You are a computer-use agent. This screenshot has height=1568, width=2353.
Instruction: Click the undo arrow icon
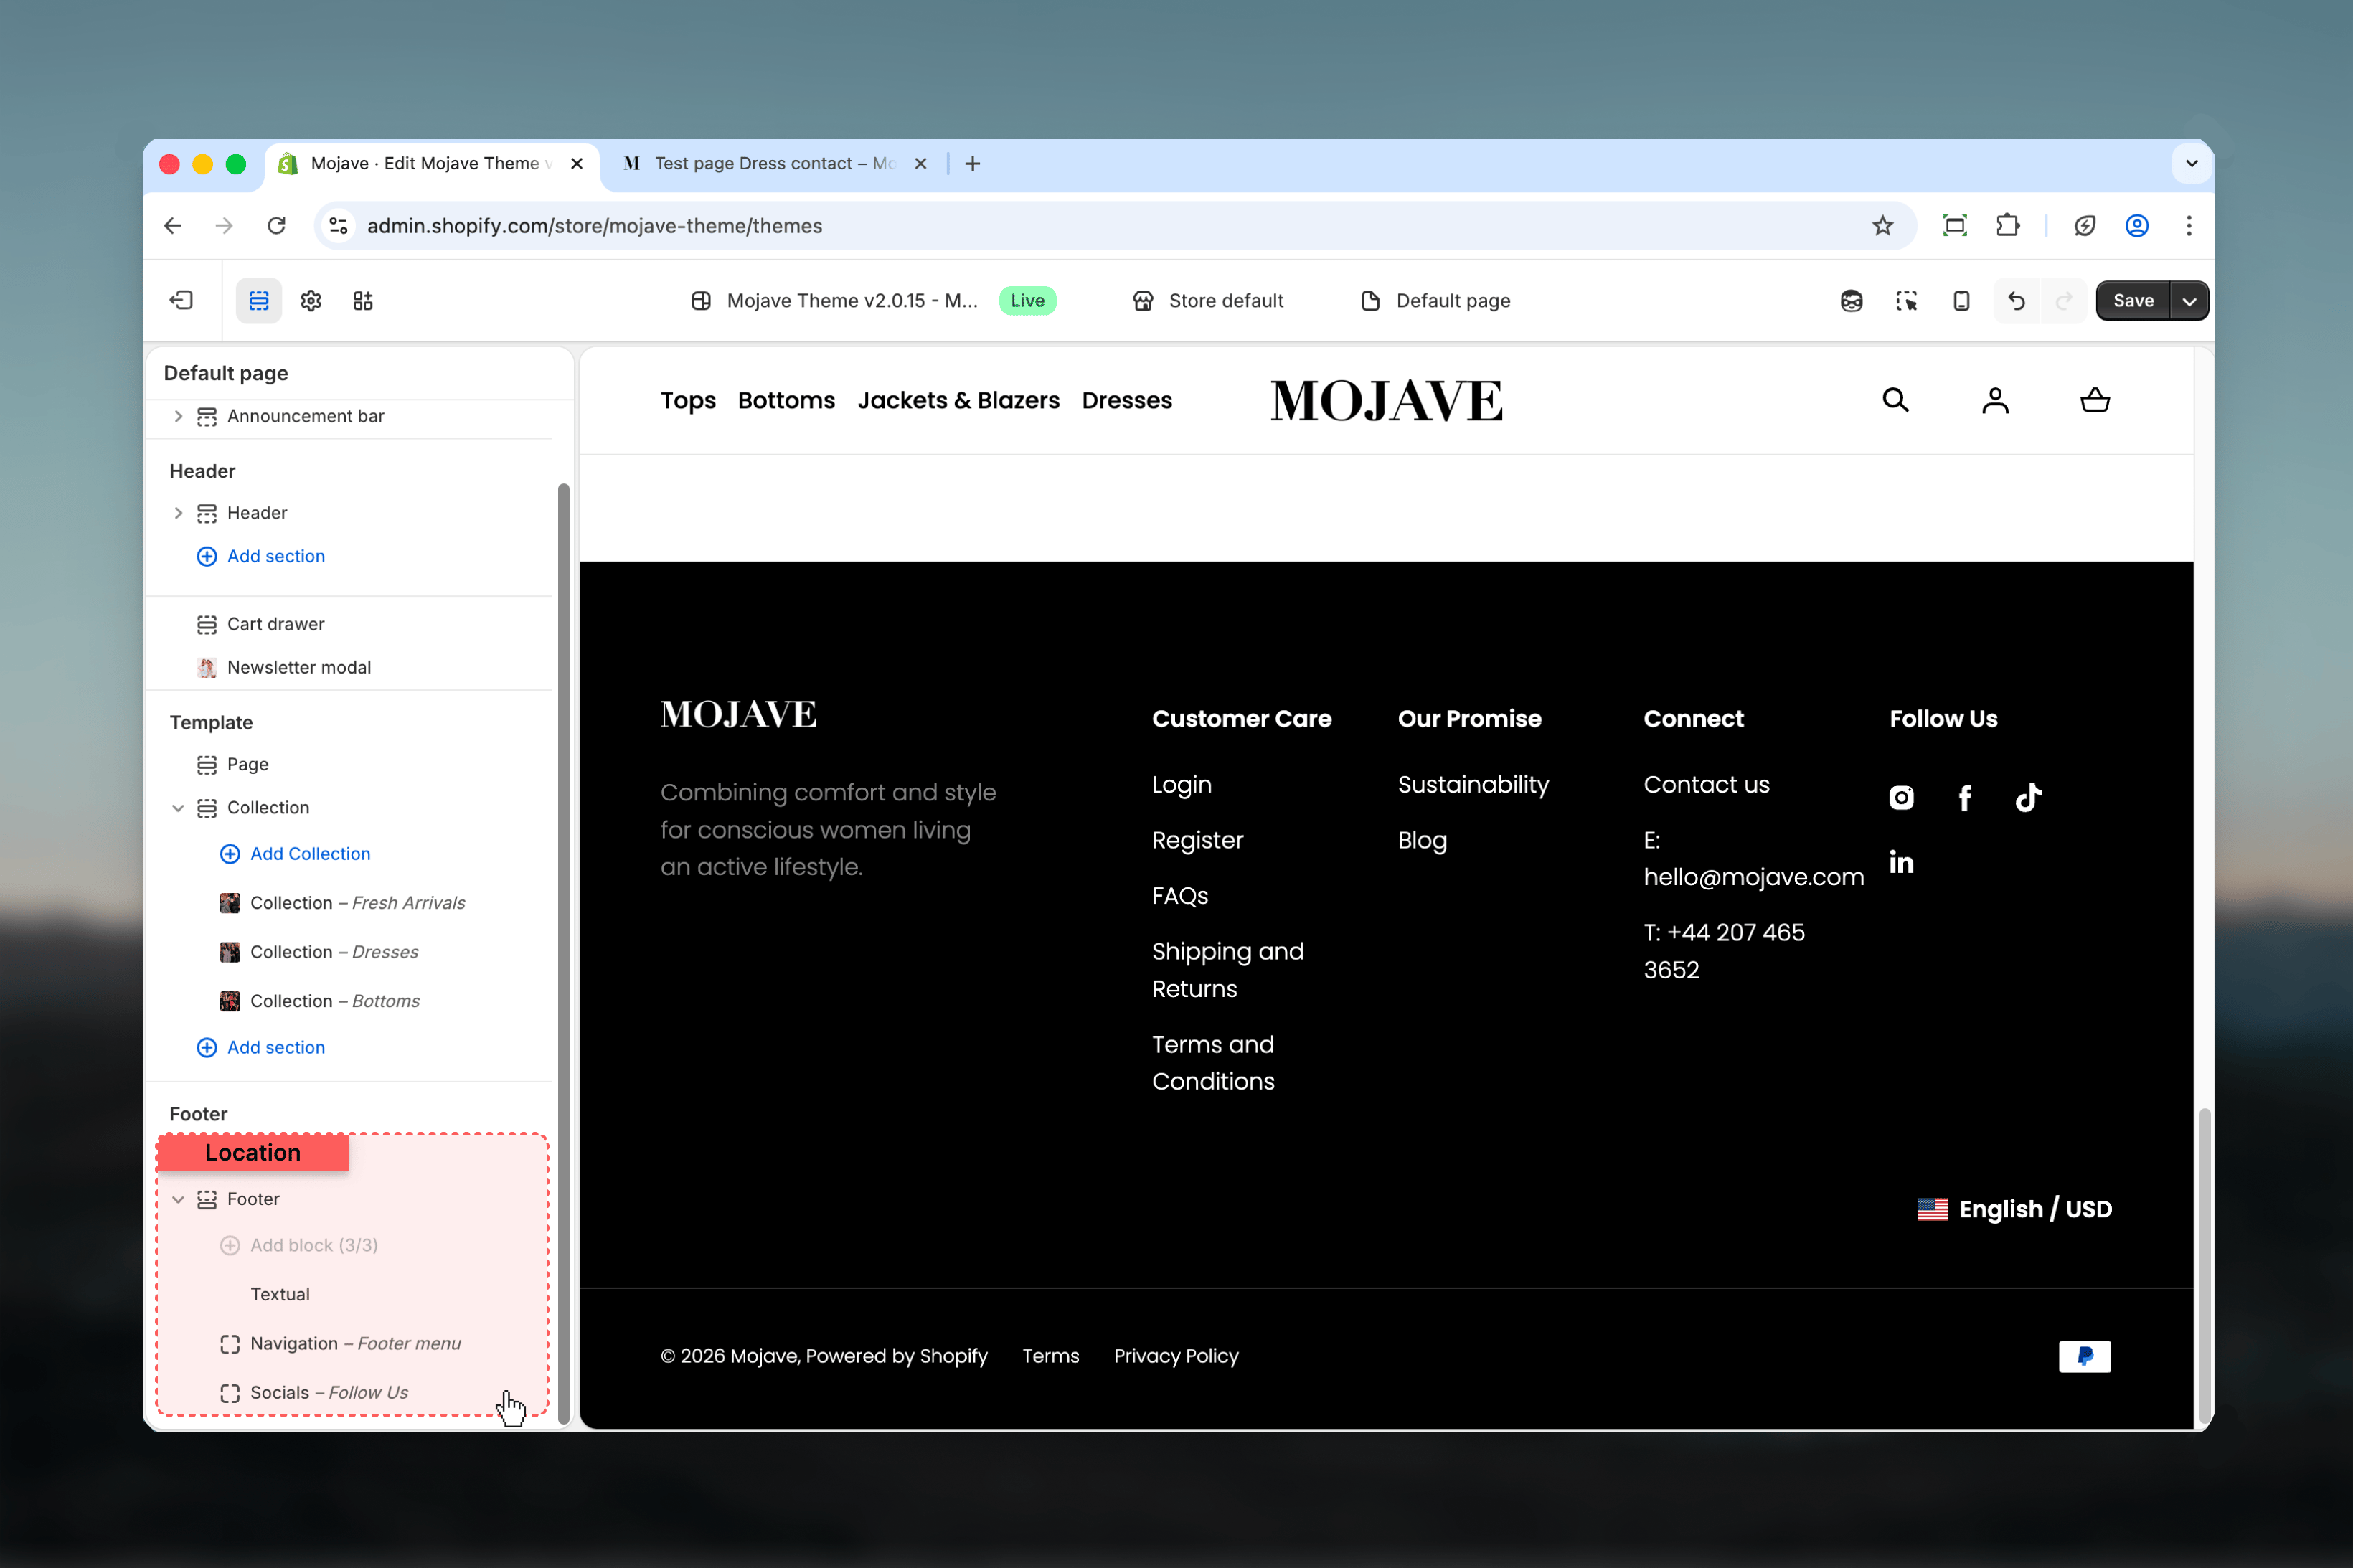click(2016, 300)
